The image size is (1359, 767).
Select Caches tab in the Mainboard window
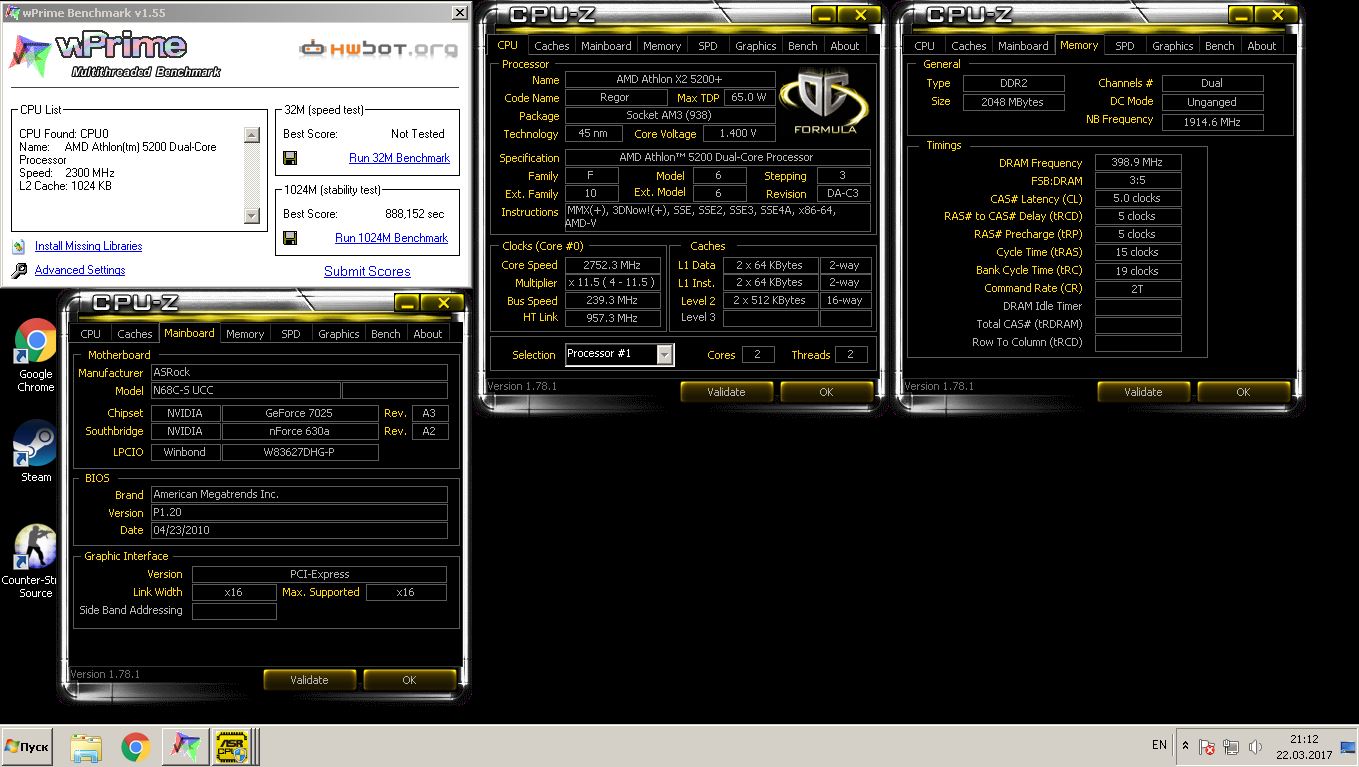point(134,334)
